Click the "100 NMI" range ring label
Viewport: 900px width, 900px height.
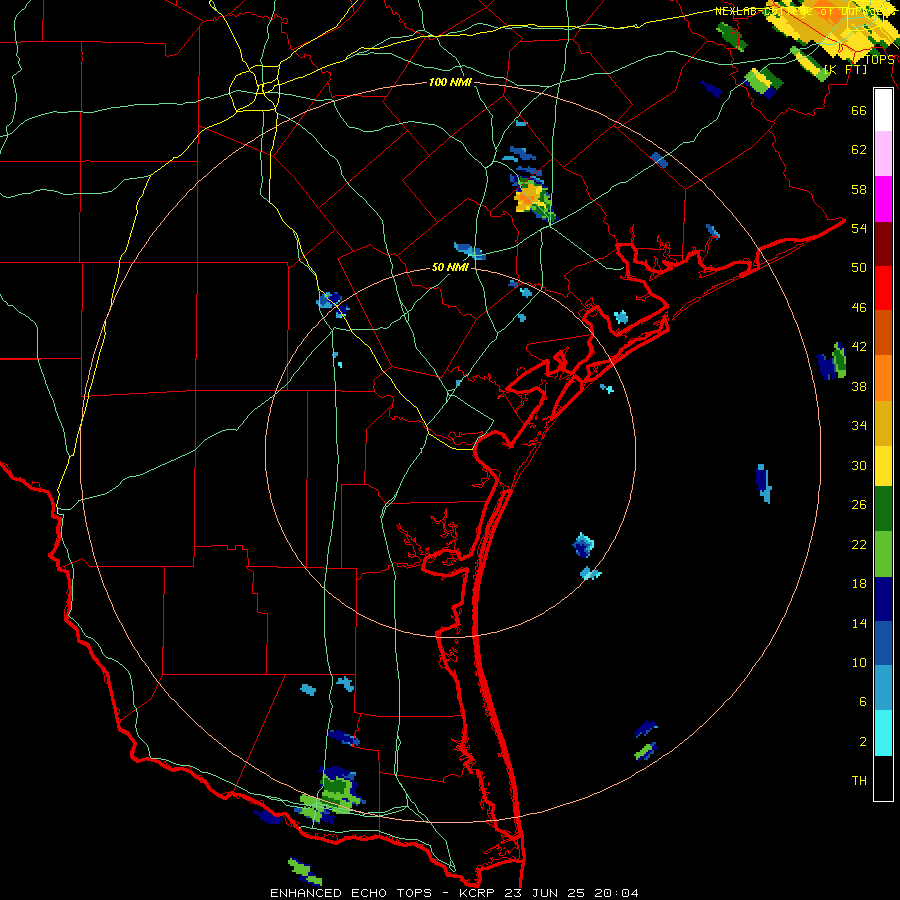(450, 83)
